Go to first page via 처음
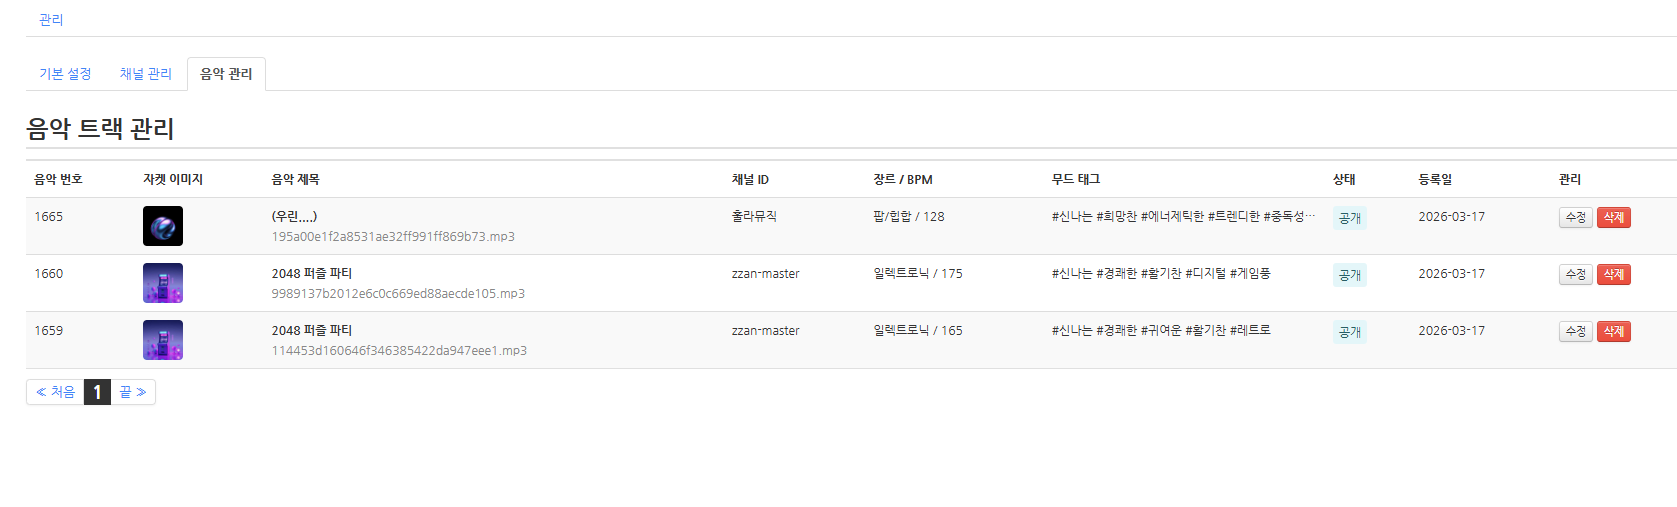Viewport: 1677px width, 507px height. pyautogui.click(x=56, y=392)
